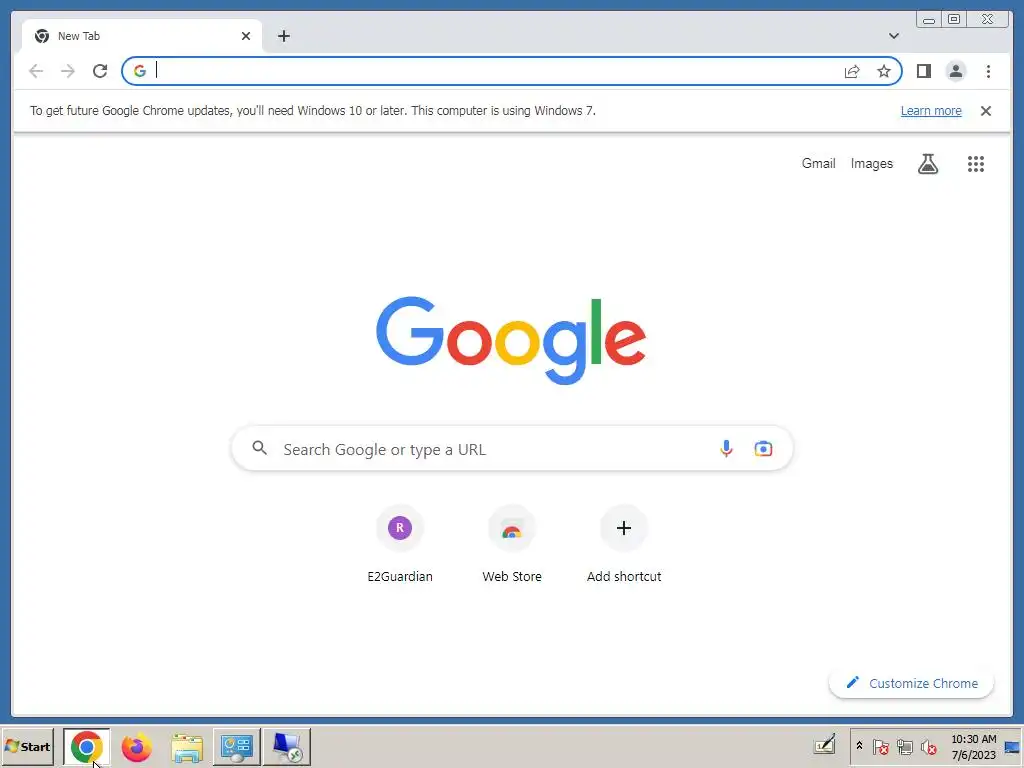Image resolution: width=1024 pixels, height=768 pixels.
Task: Click the taskbar clock 10:30 AM
Action: point(973,746)
